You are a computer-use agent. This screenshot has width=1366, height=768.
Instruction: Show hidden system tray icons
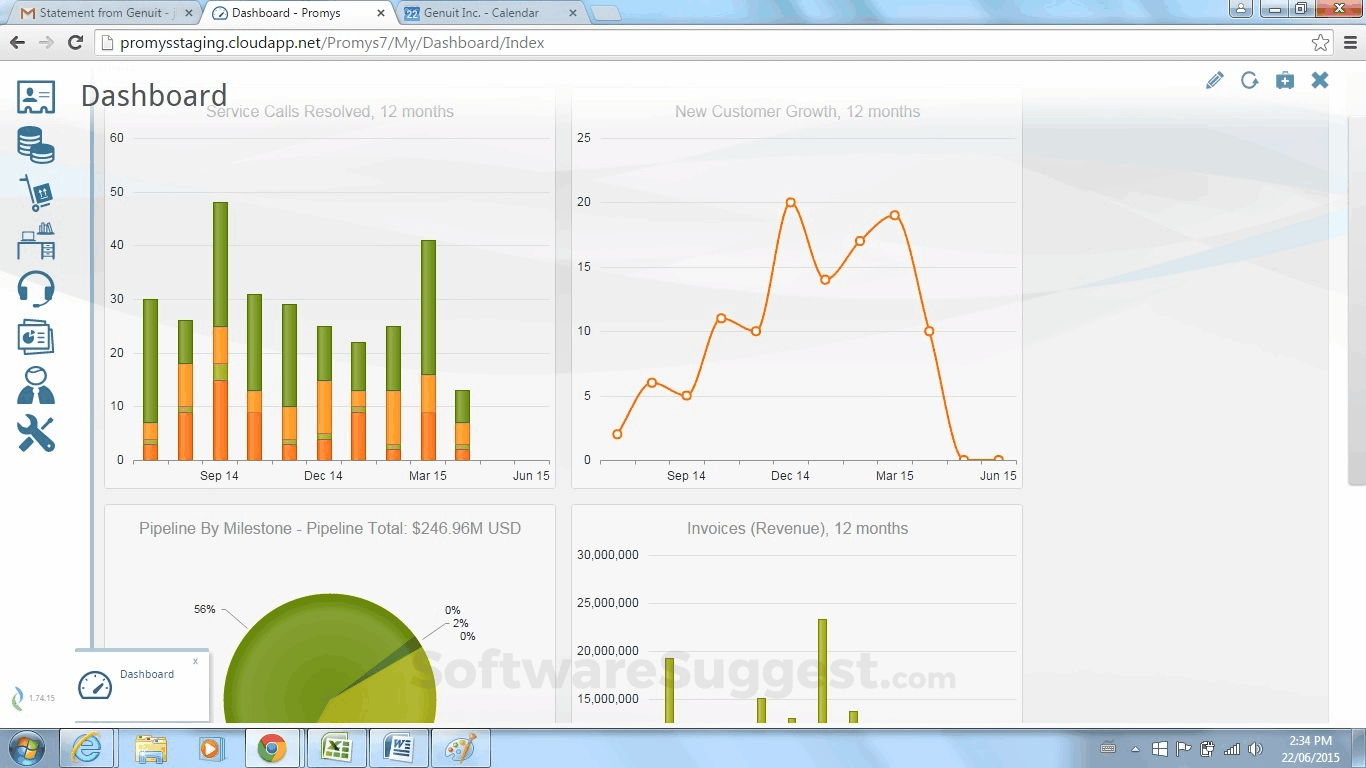pyautogui.click(x=1135, y=749)
